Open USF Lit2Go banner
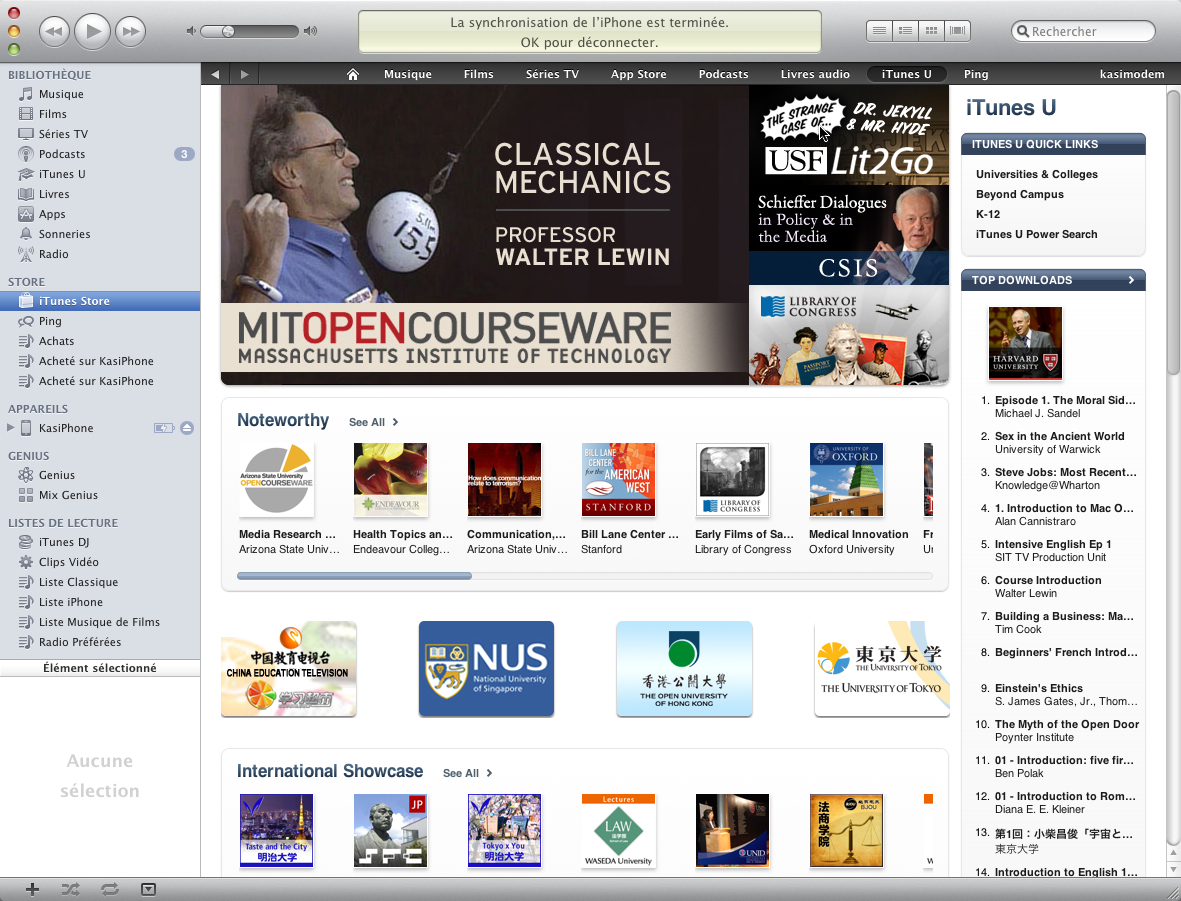The height and width of the screenshot is (901, 1181). click(x=849, y=135)
